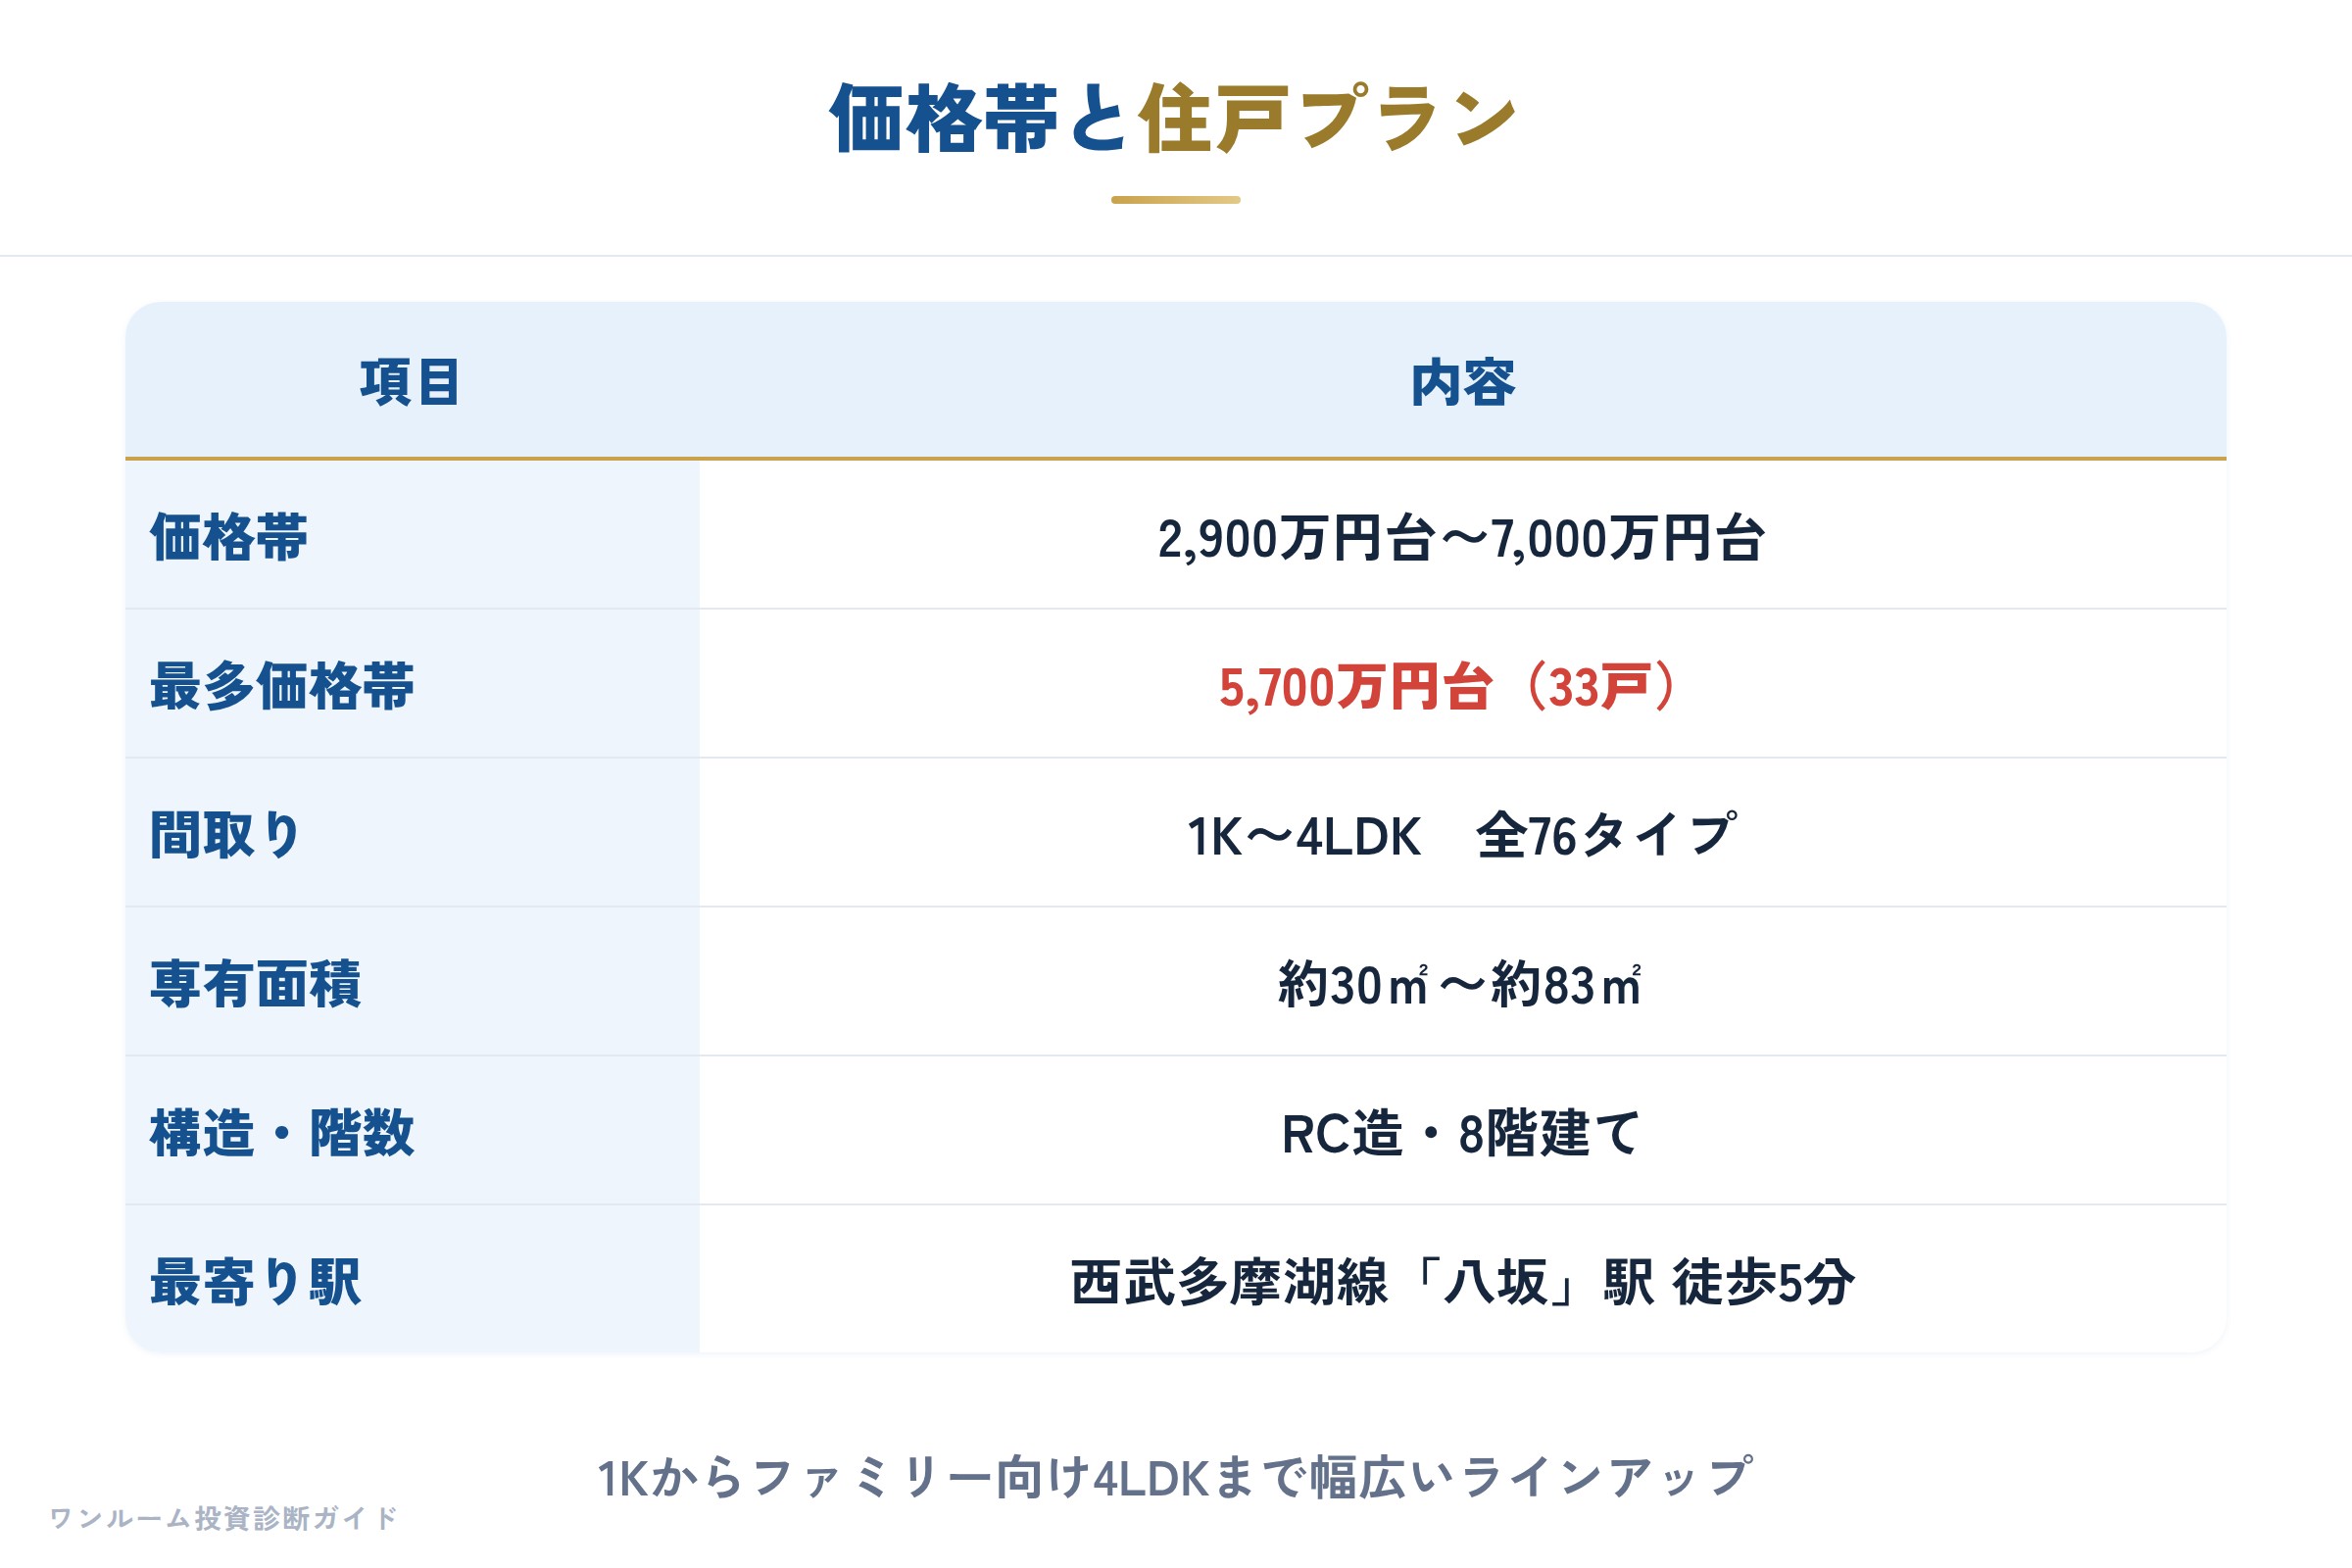
Task: Click the 価格帯と住戸プラン title heading
Action: click(x=1175, y=119)
